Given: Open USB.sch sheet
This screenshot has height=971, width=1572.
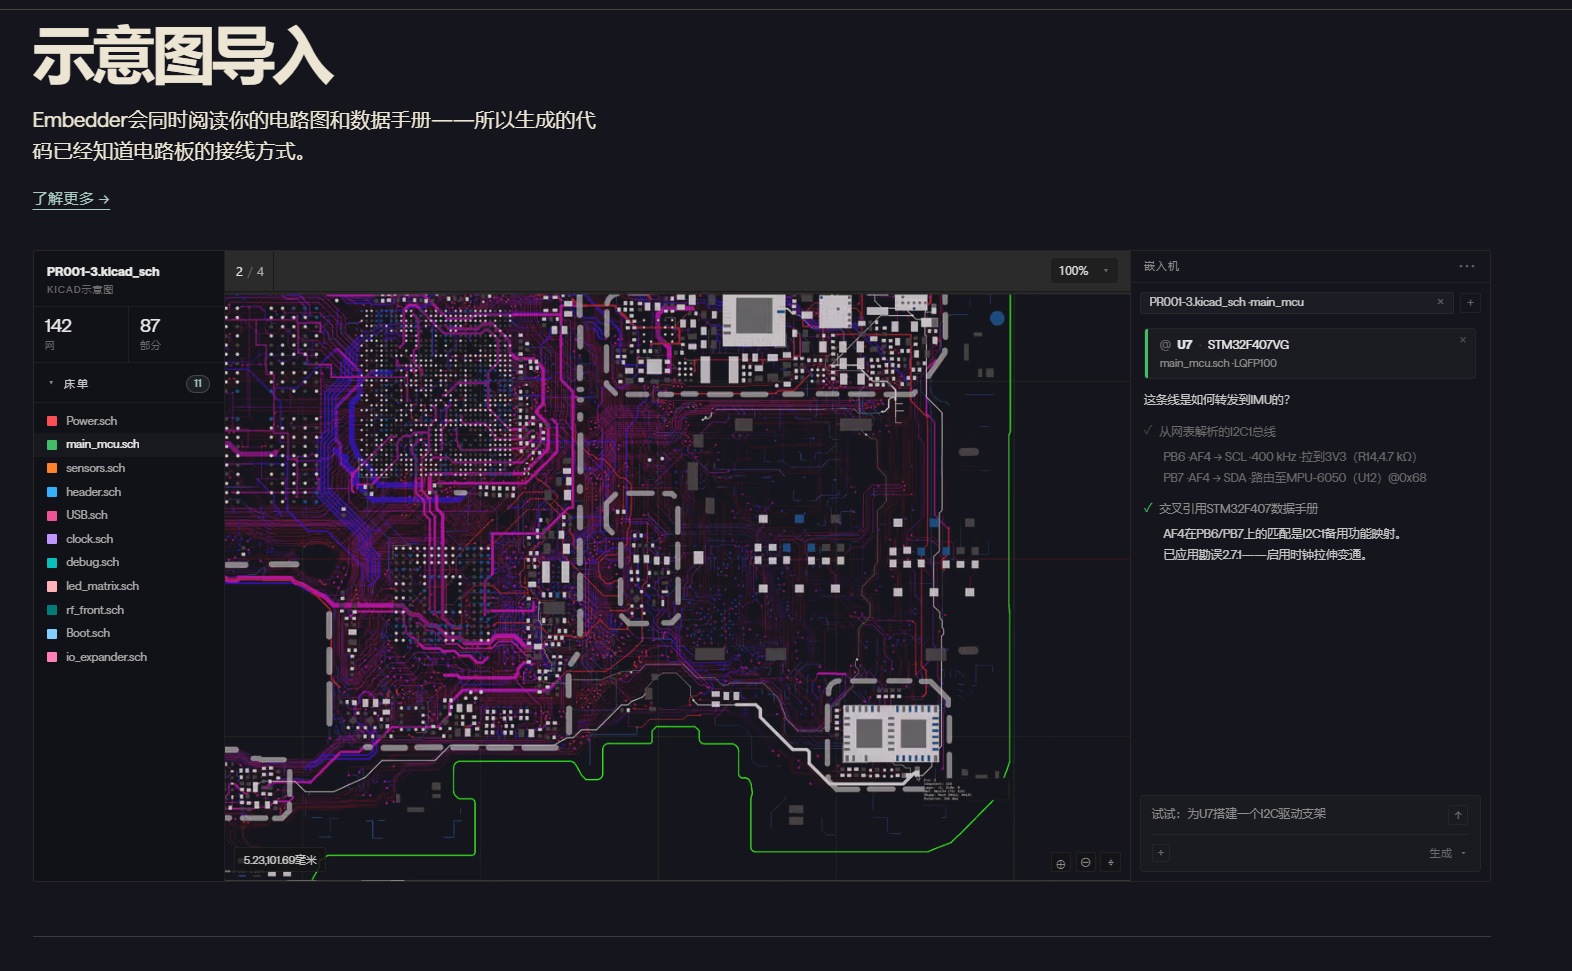Looking at the screenshot, I should 86,515.
